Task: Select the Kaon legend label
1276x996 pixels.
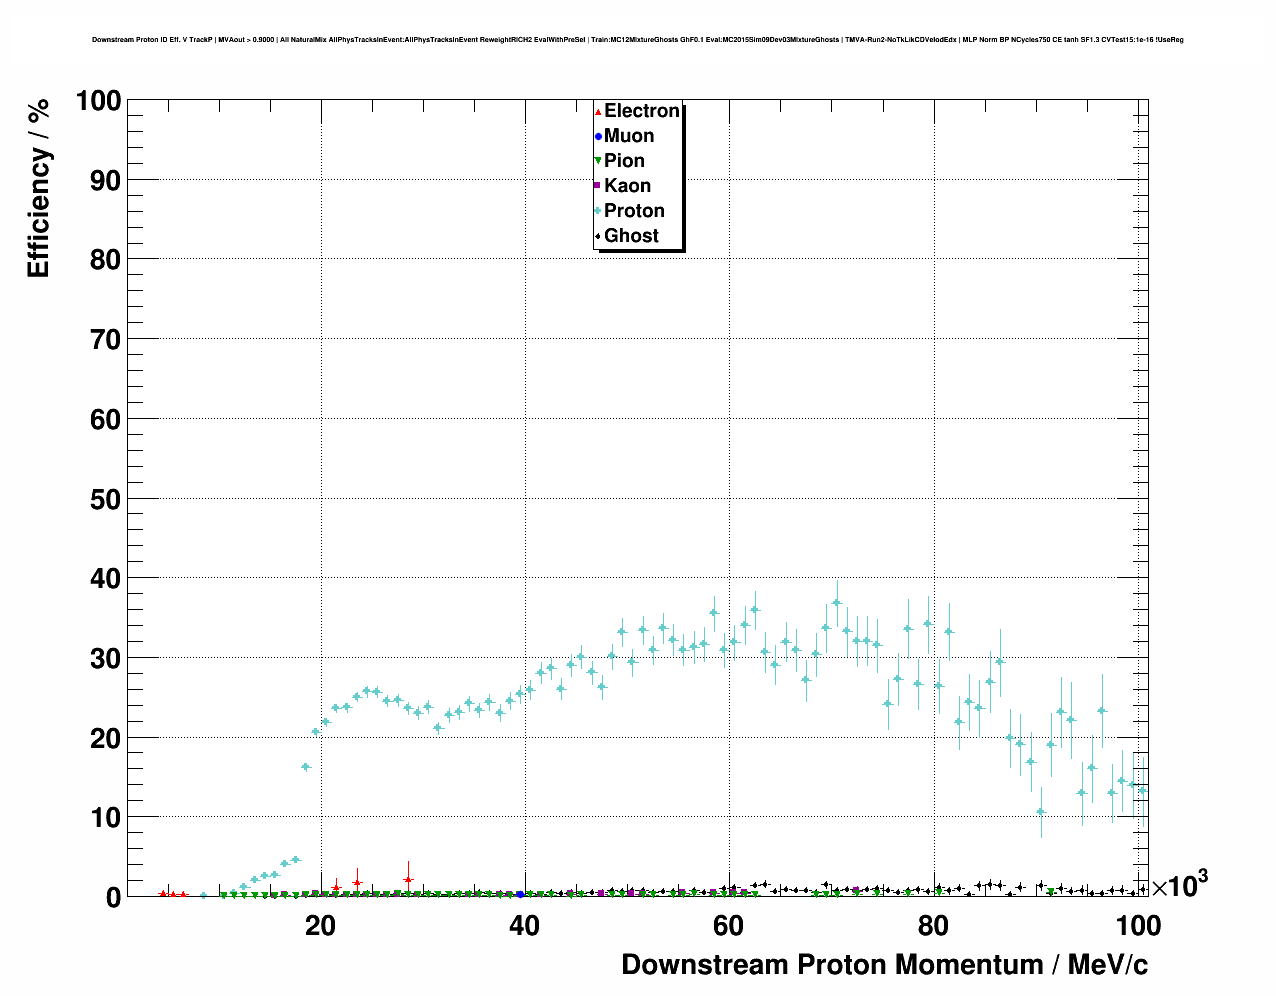Action: coord(627,186)
